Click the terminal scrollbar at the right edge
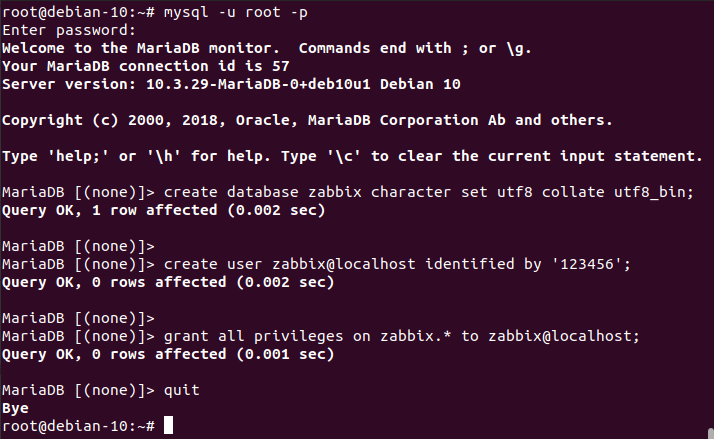Image resolution: width=714 pixels, height=439 pixels. 711,433
